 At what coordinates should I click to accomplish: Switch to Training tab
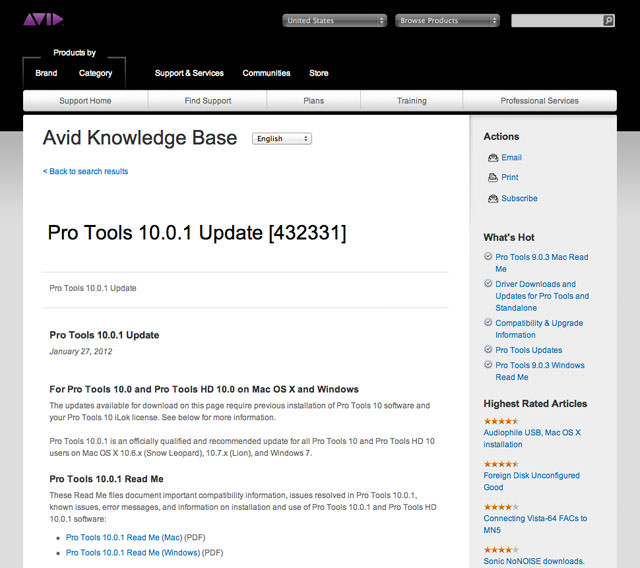(x=411, y=101)
